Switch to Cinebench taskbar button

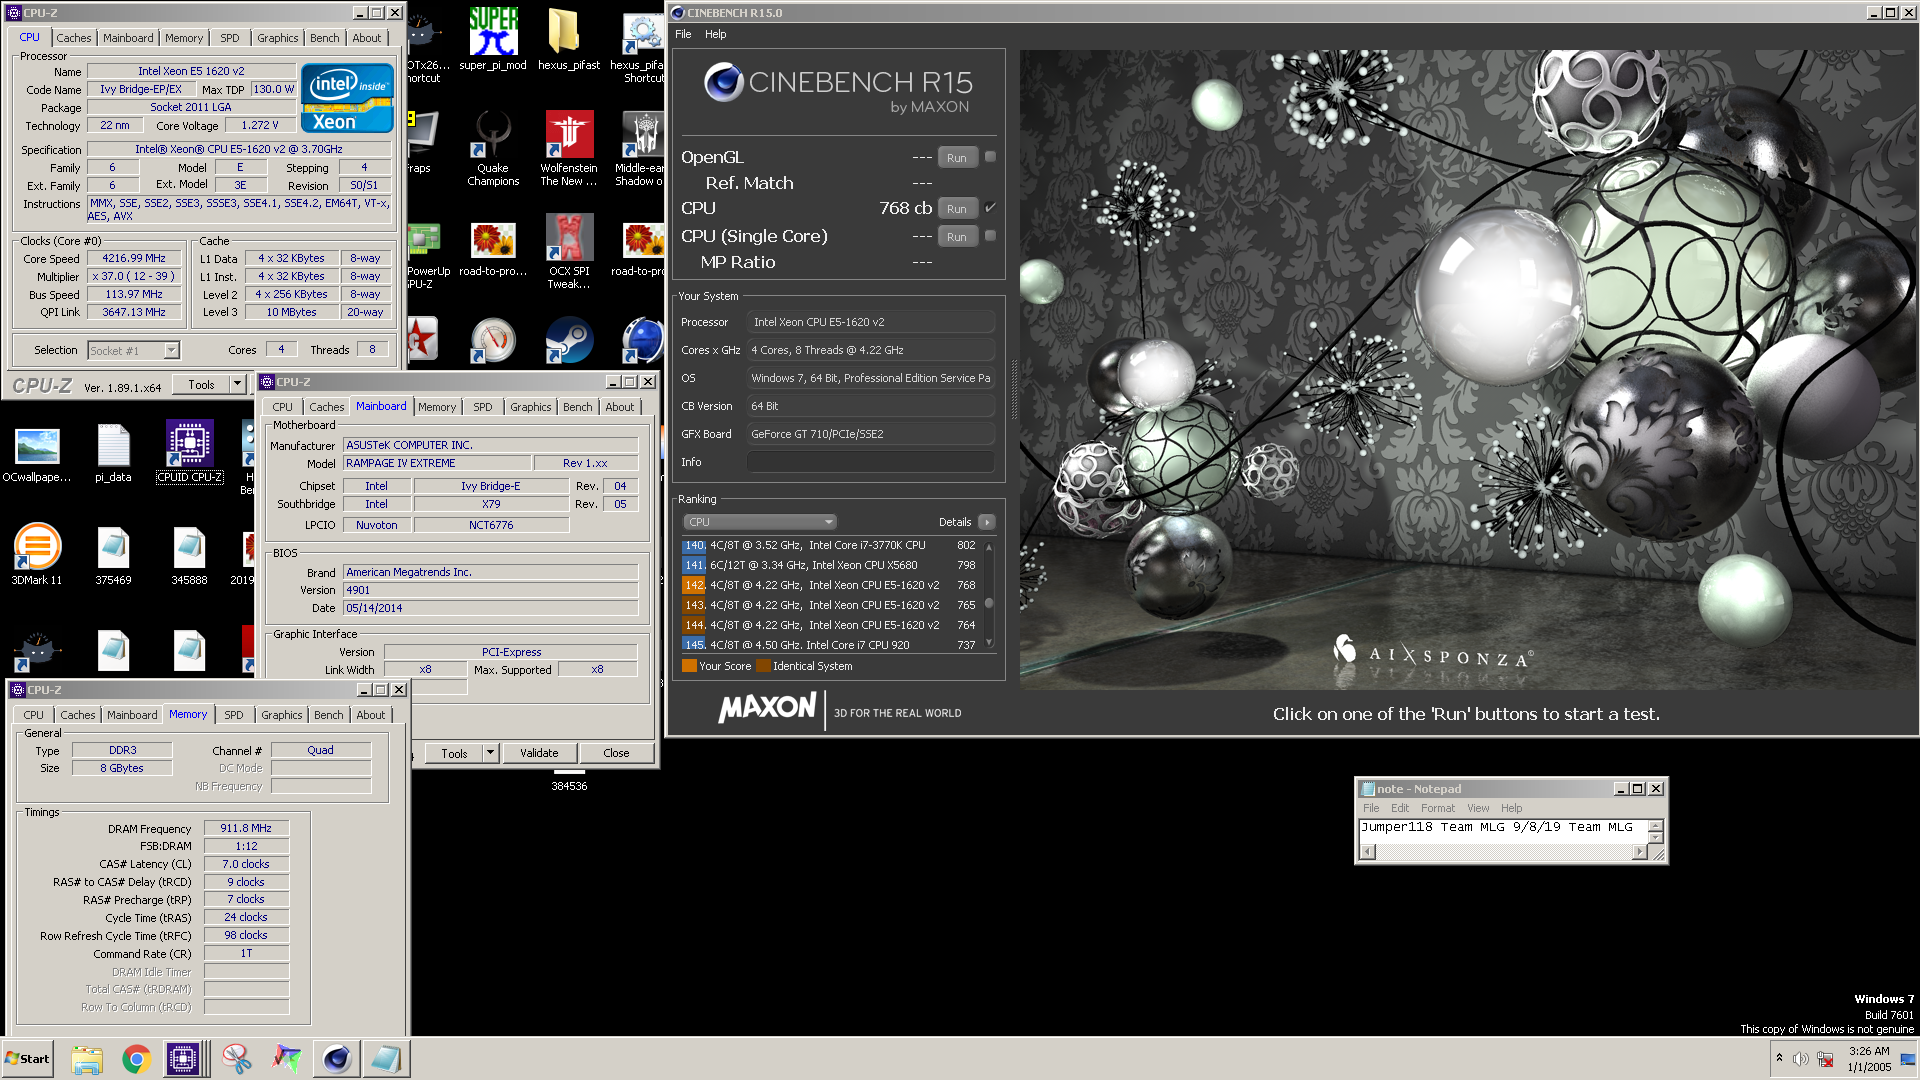pos(337,1059)
